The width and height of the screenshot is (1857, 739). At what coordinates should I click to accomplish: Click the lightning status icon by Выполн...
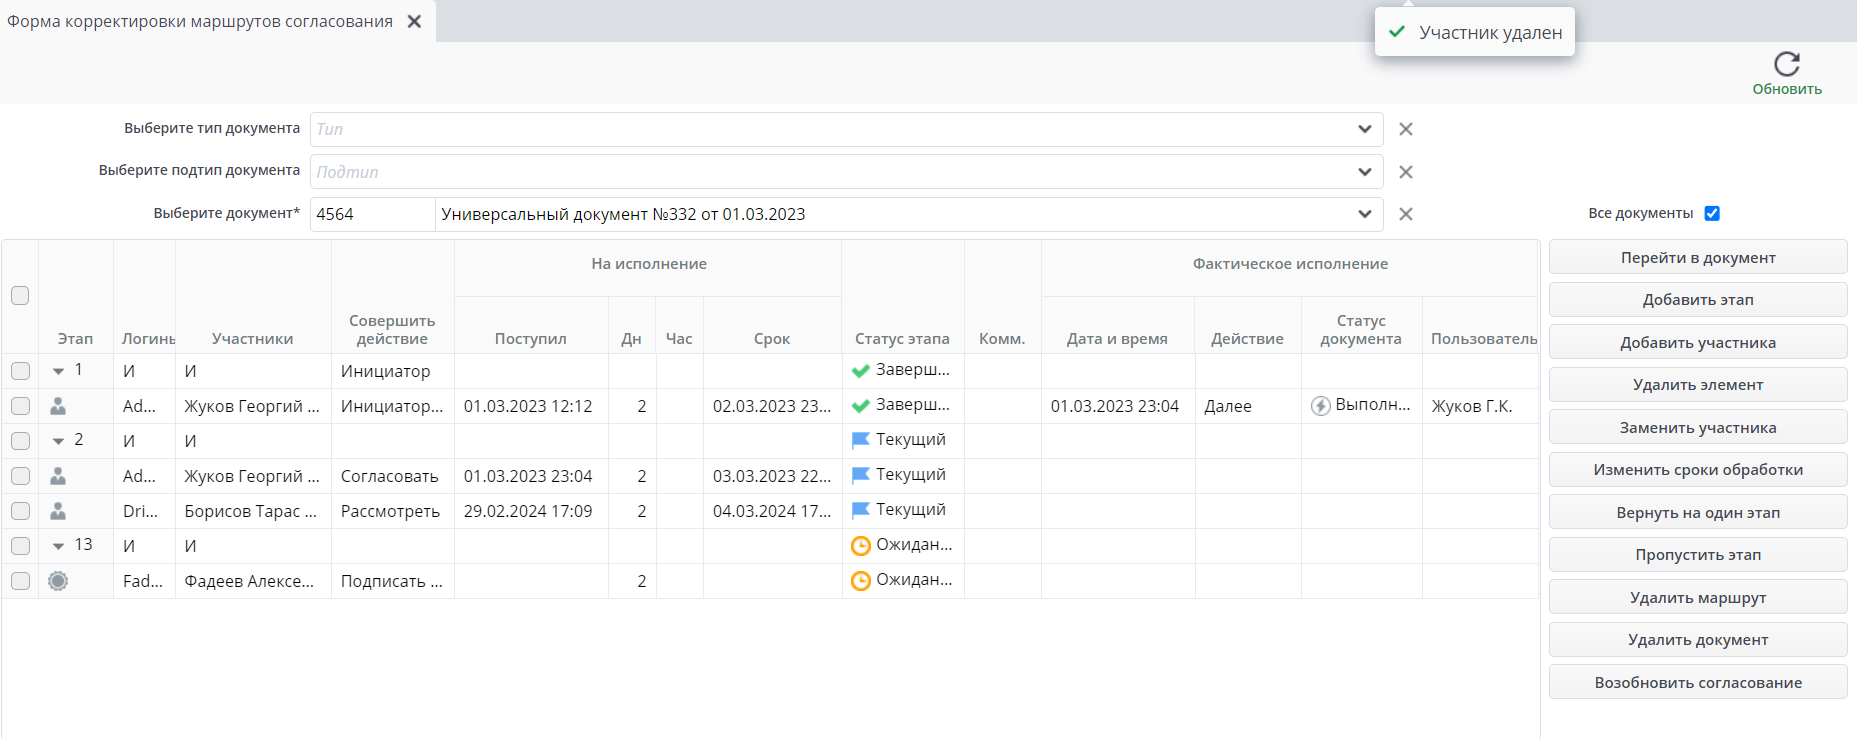[x=1321, y=406]
